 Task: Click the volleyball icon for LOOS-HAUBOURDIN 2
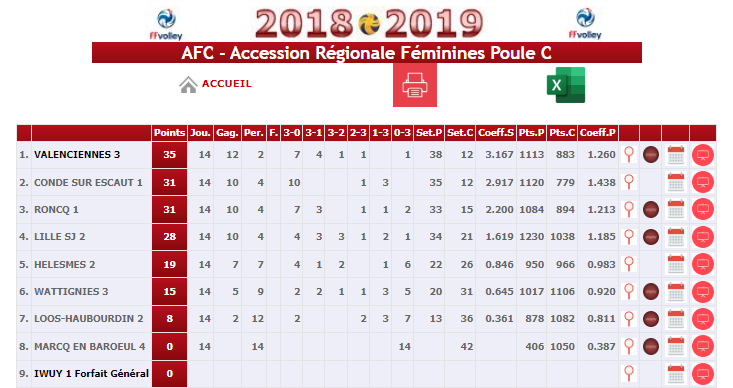(x=651, y=319)
